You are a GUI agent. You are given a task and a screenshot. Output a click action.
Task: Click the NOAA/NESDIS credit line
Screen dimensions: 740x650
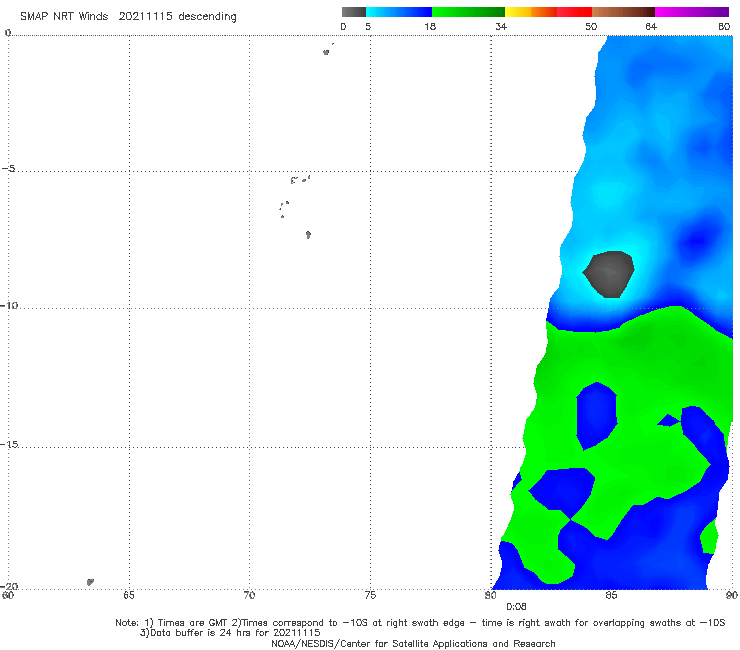[x=413, y=644]
